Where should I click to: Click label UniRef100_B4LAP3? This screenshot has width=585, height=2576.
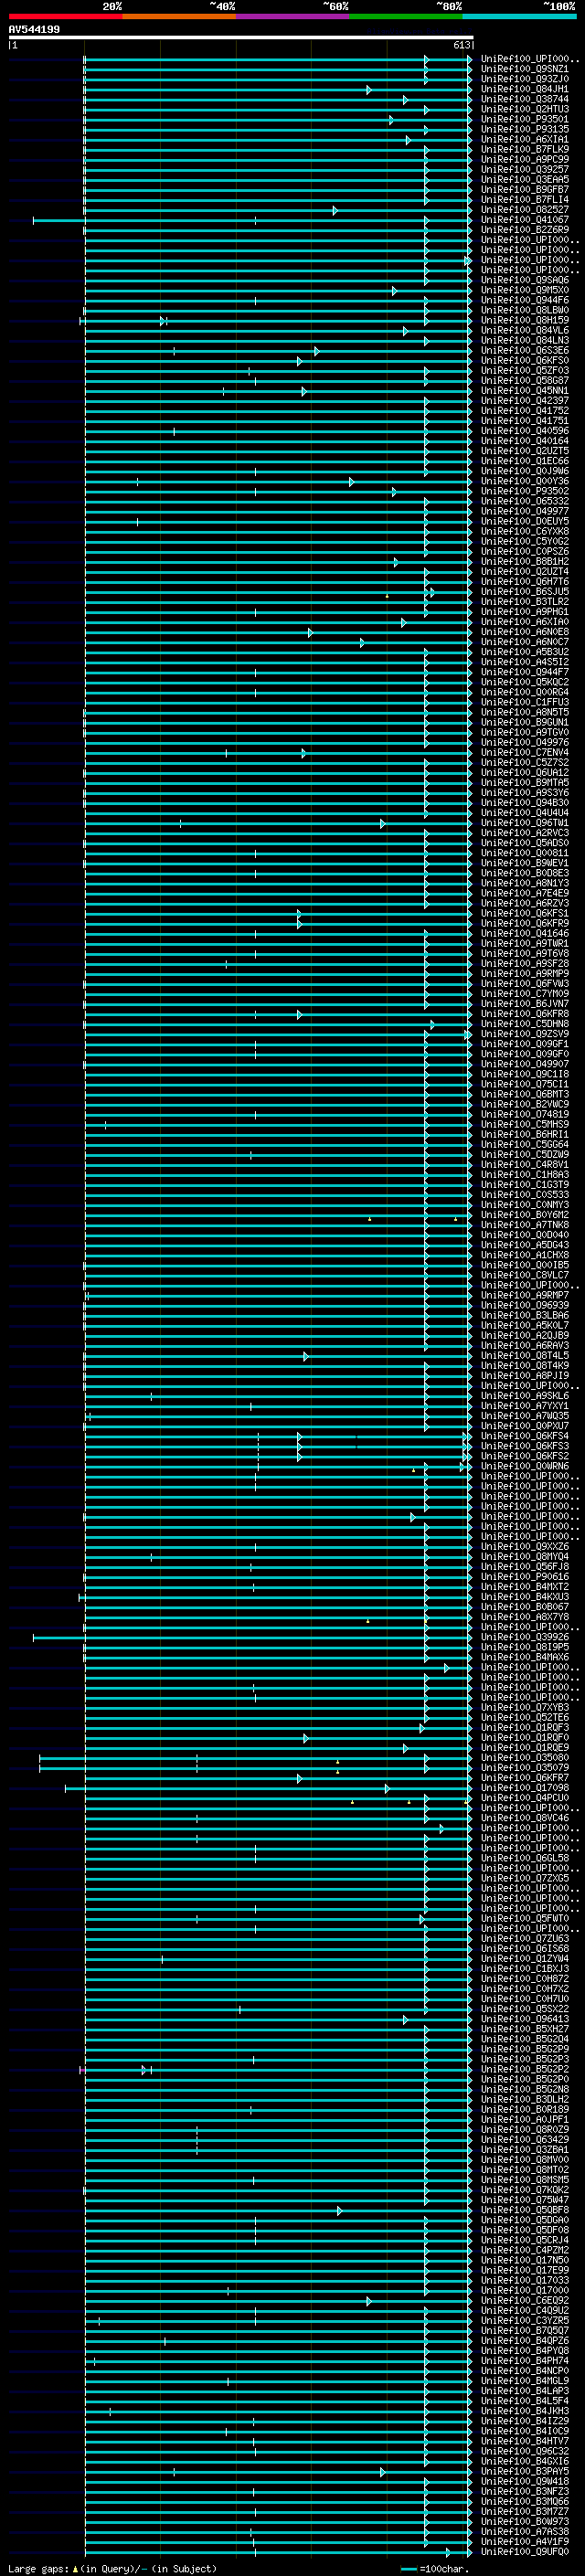pos(525,2390)
